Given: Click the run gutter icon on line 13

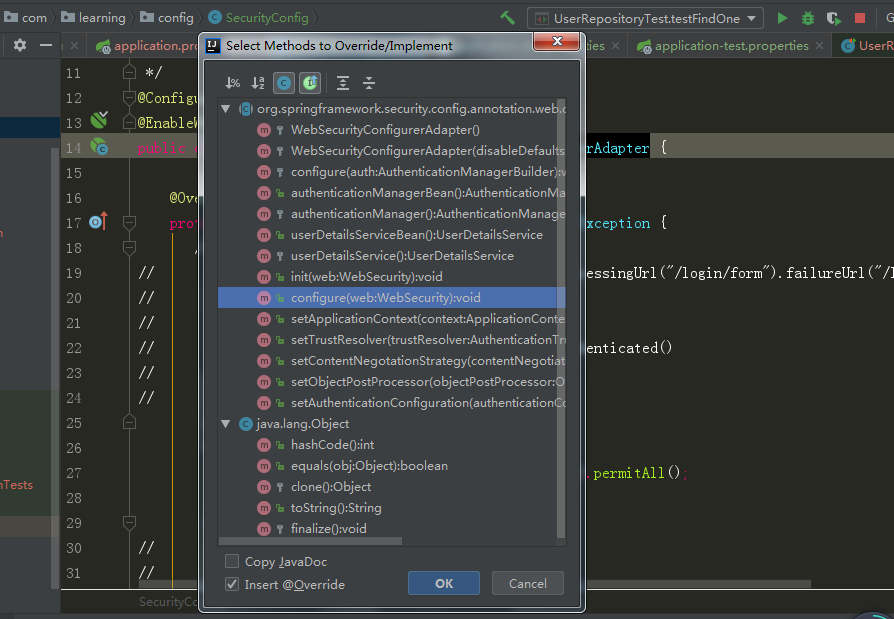Looking at the screenshot, I should [97, 122].
